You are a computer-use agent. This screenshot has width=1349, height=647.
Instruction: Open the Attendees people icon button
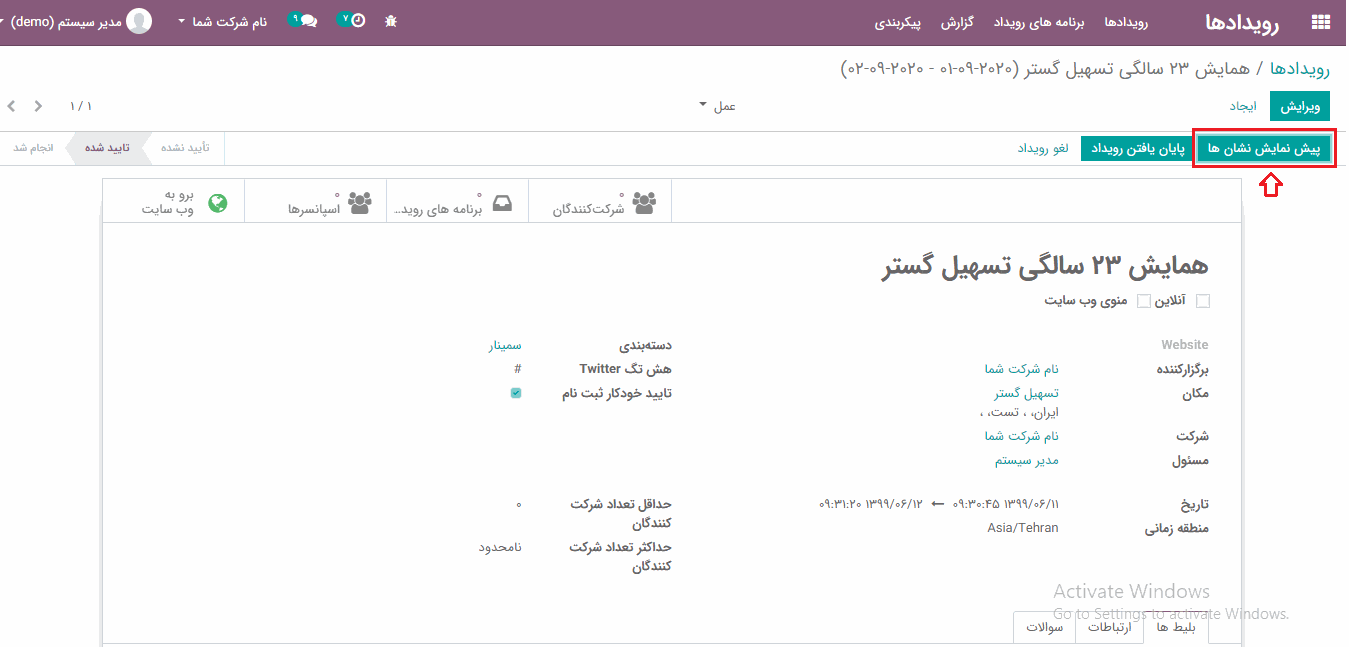645,203
